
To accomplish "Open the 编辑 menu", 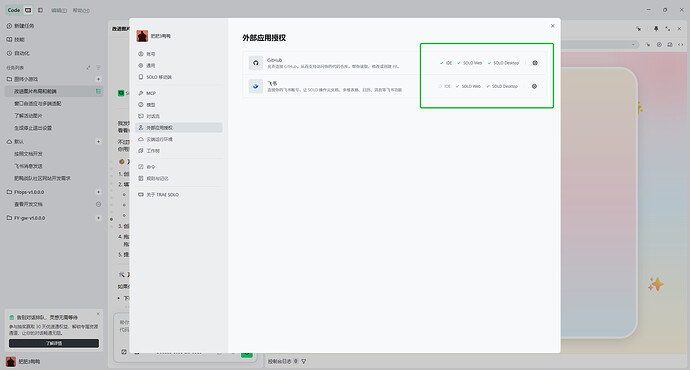I will pyautogui.click(x=59, y=11).
